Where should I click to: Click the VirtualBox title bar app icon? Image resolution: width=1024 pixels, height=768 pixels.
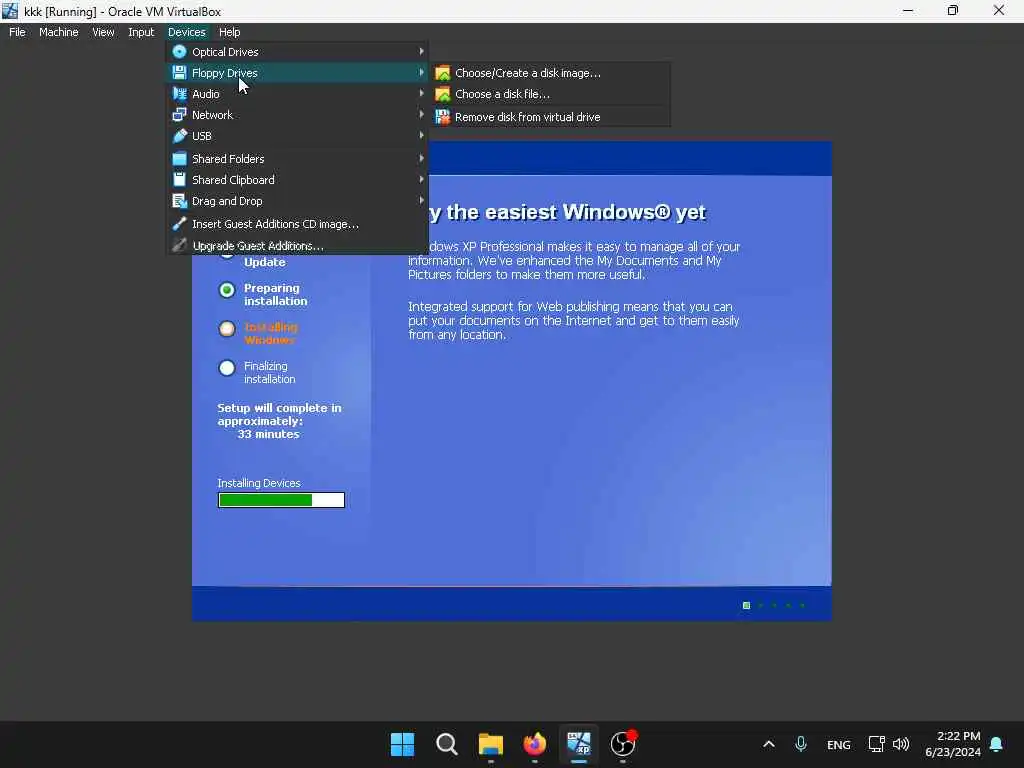coord(10,11)
